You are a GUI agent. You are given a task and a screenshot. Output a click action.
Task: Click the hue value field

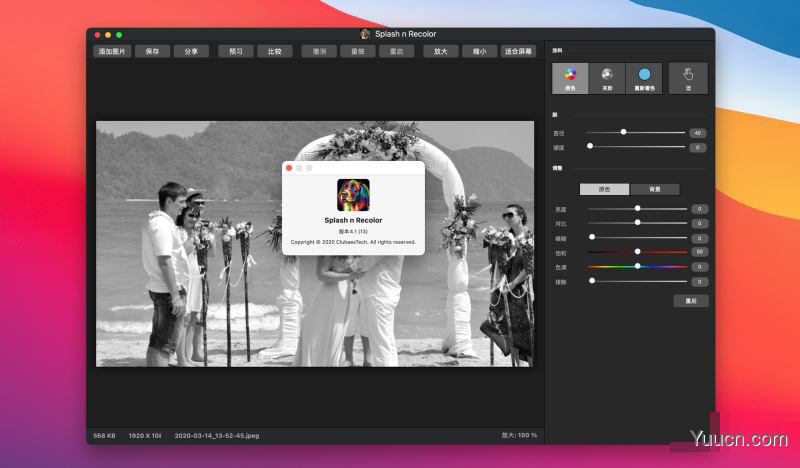pyautogui.click(x=699, y=266)
